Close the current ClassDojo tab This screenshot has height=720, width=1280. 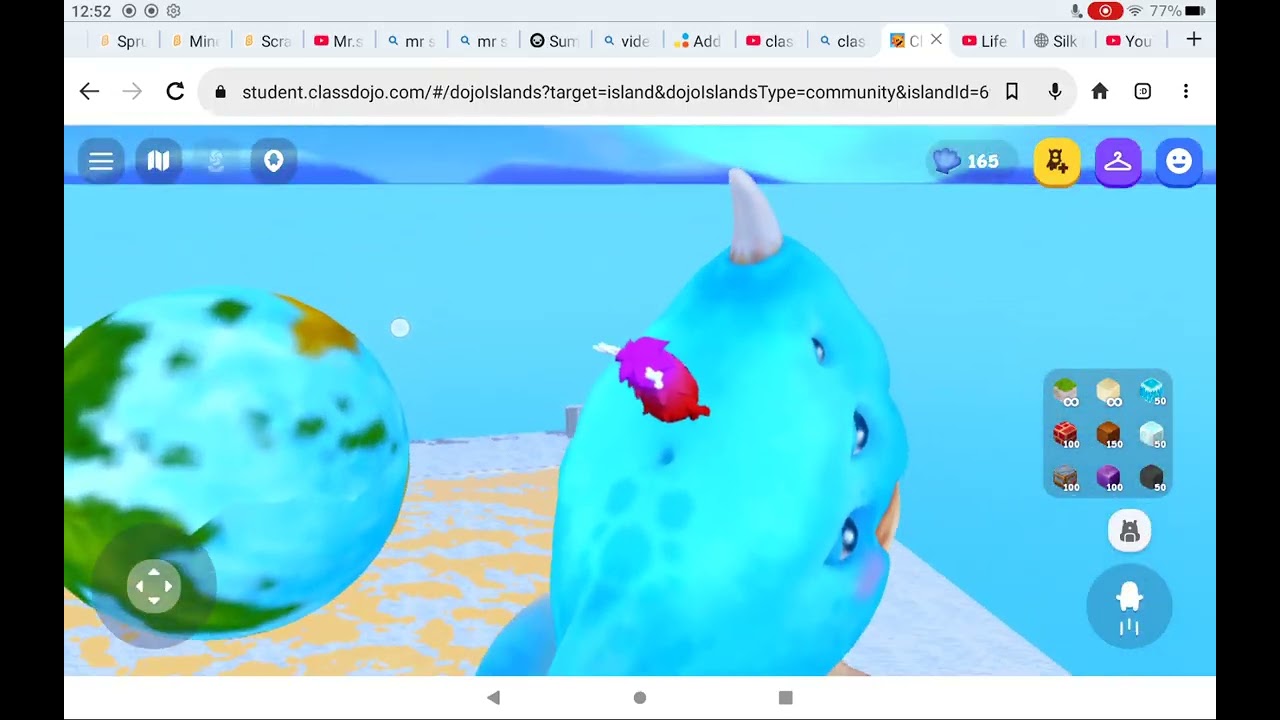pyautogui.click(x=936, y=40)
